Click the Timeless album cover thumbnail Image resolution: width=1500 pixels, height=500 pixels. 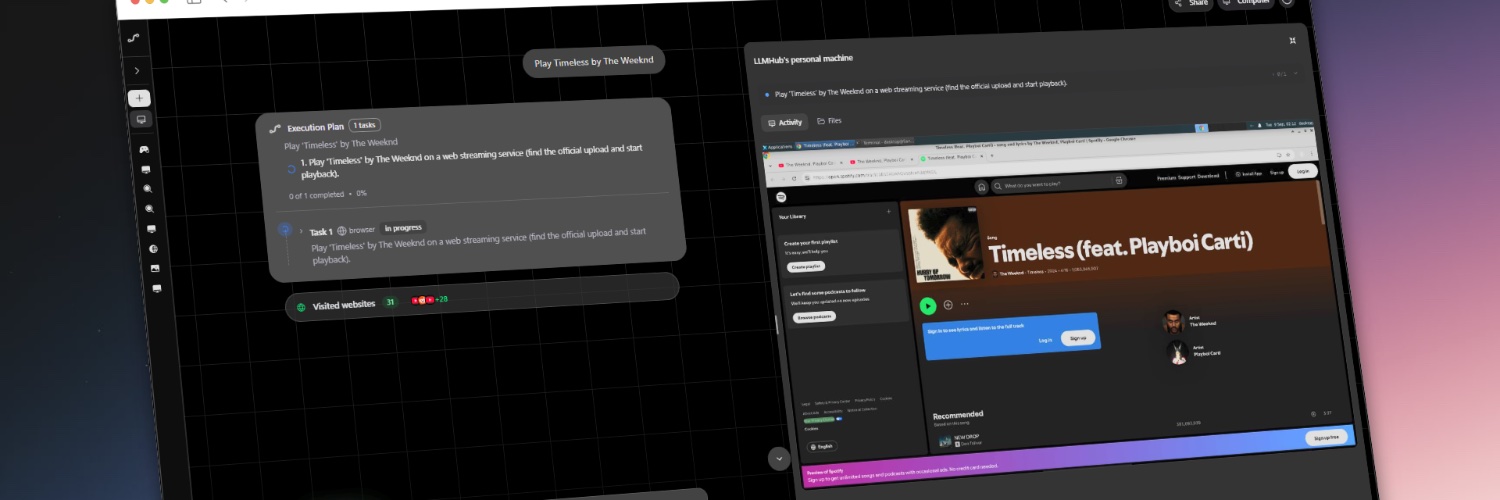coord(947,243)
